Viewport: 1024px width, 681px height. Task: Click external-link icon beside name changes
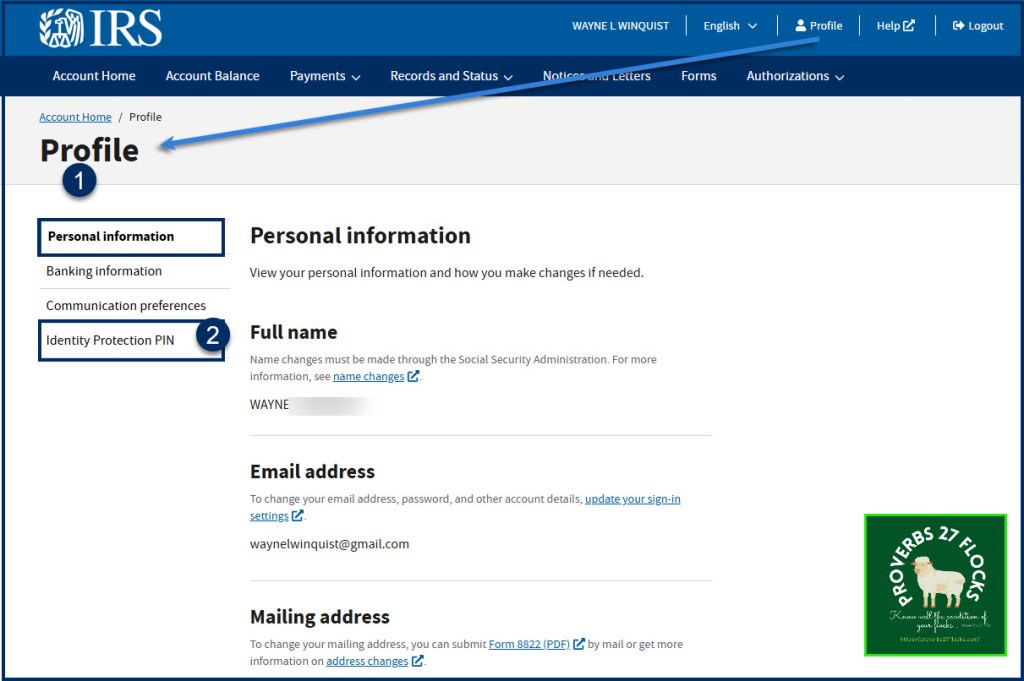point(414,377)
